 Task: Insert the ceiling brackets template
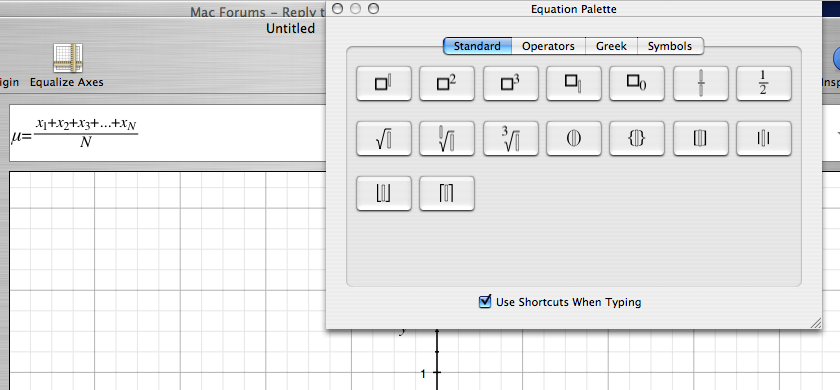[x=447, y=193]
